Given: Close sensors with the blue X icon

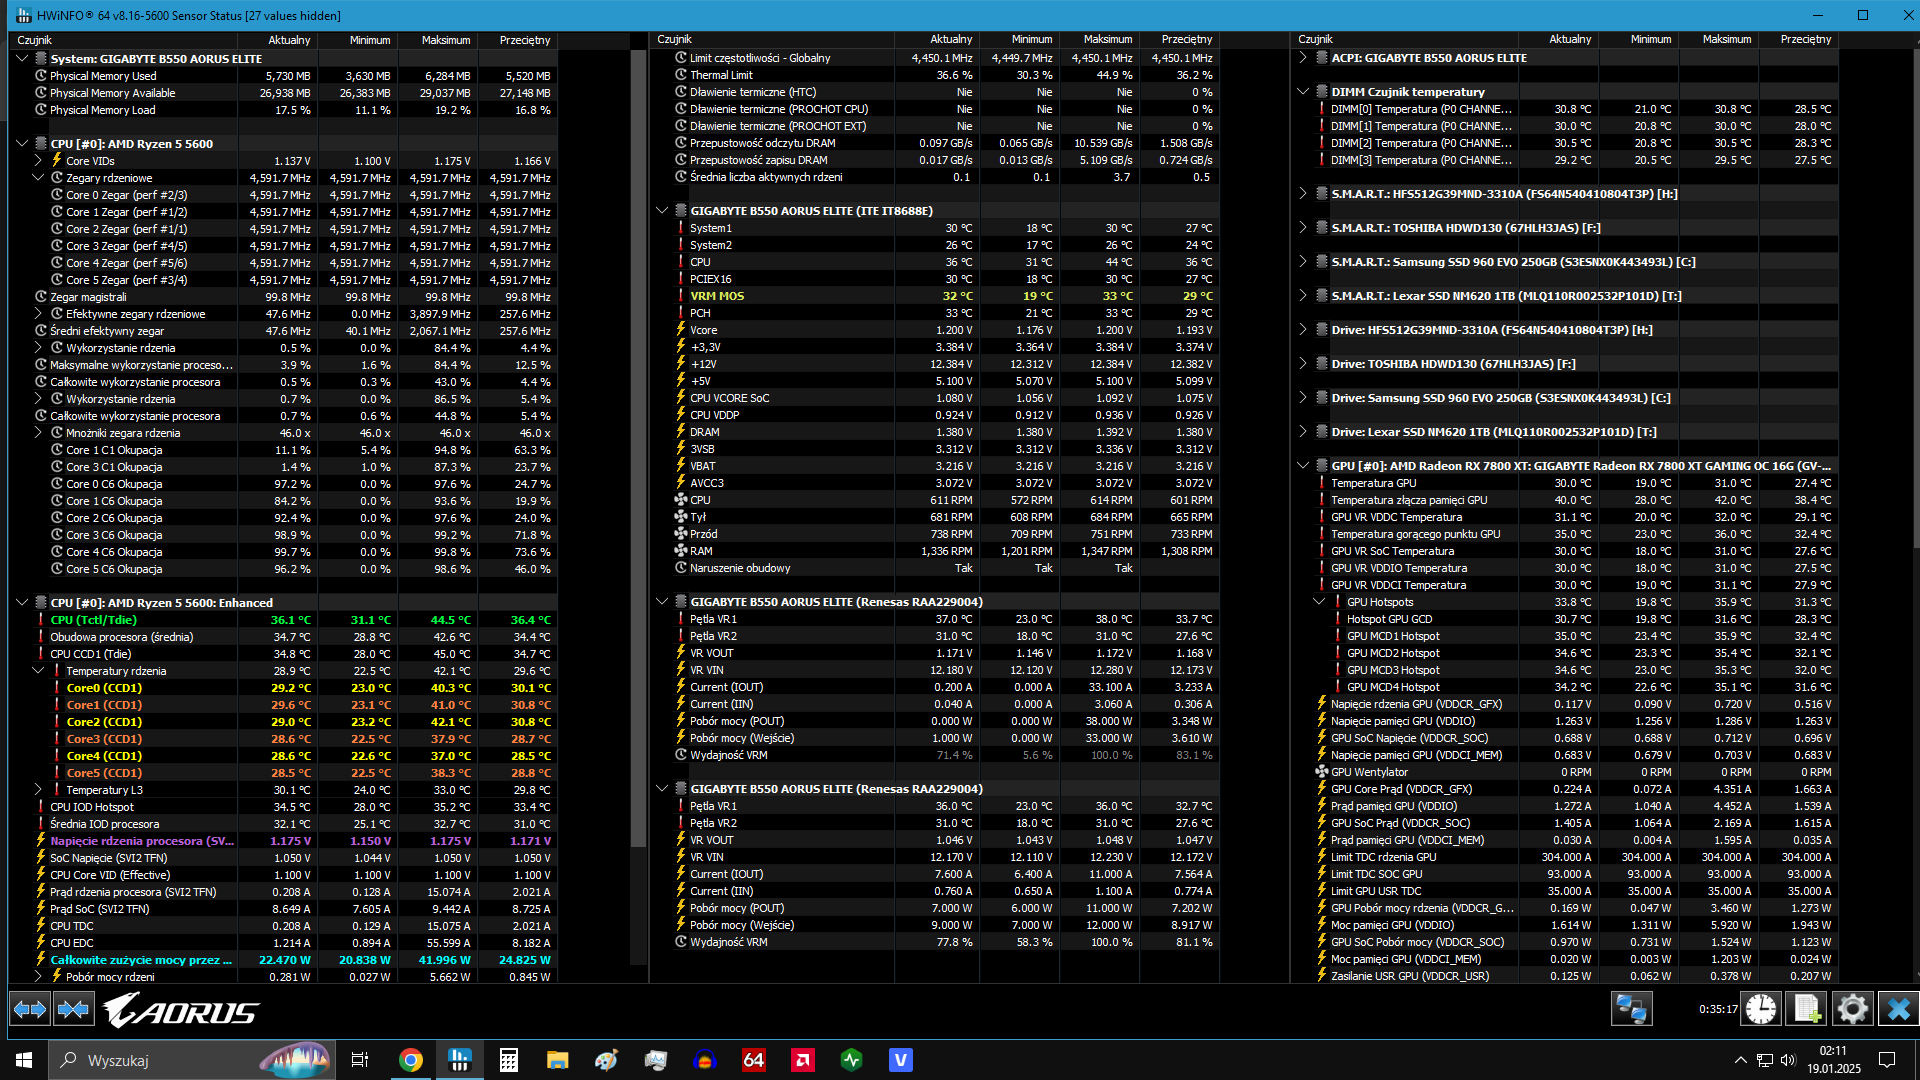Looking at the screenshot, I should [x=1898, y=1009].
